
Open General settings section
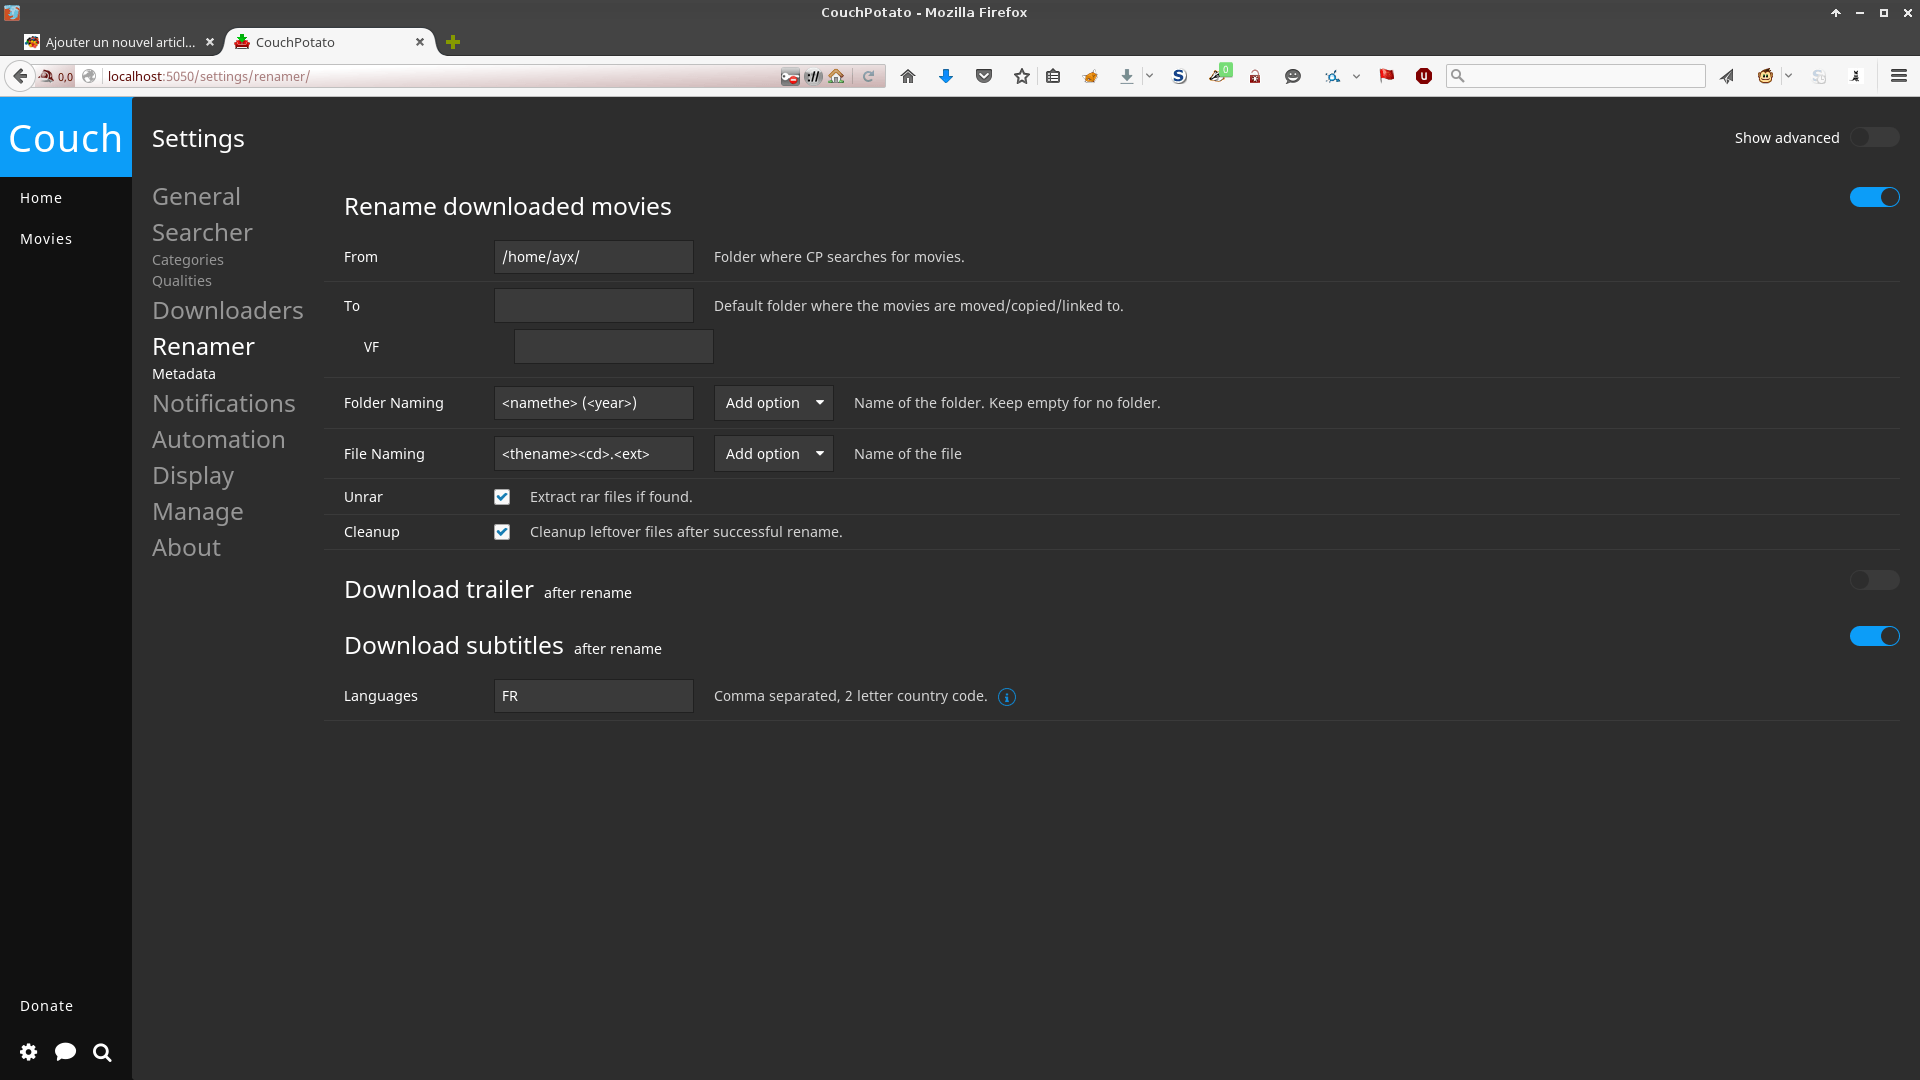pos(196,197)
